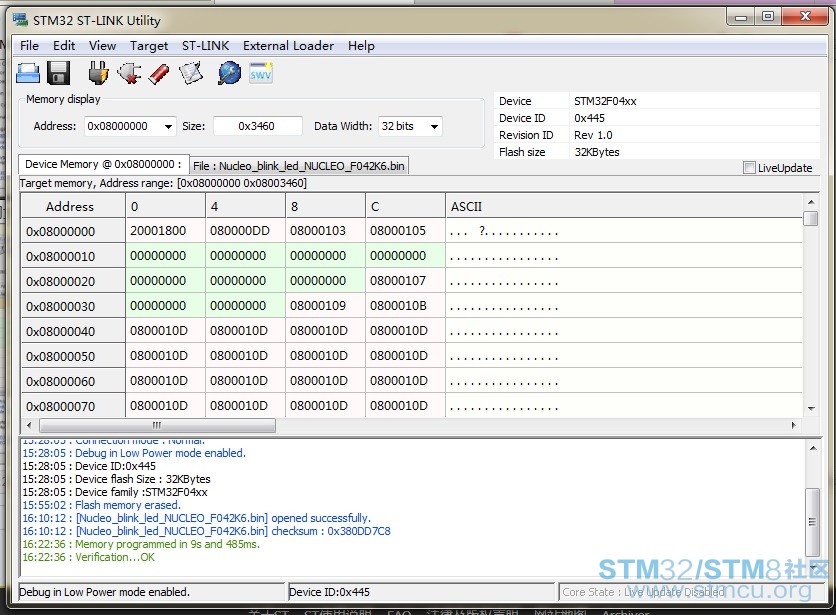The image size is (836, 615).
Task: Open the External Loader menu
Action: pyautogui.click(x=288, y=46)
